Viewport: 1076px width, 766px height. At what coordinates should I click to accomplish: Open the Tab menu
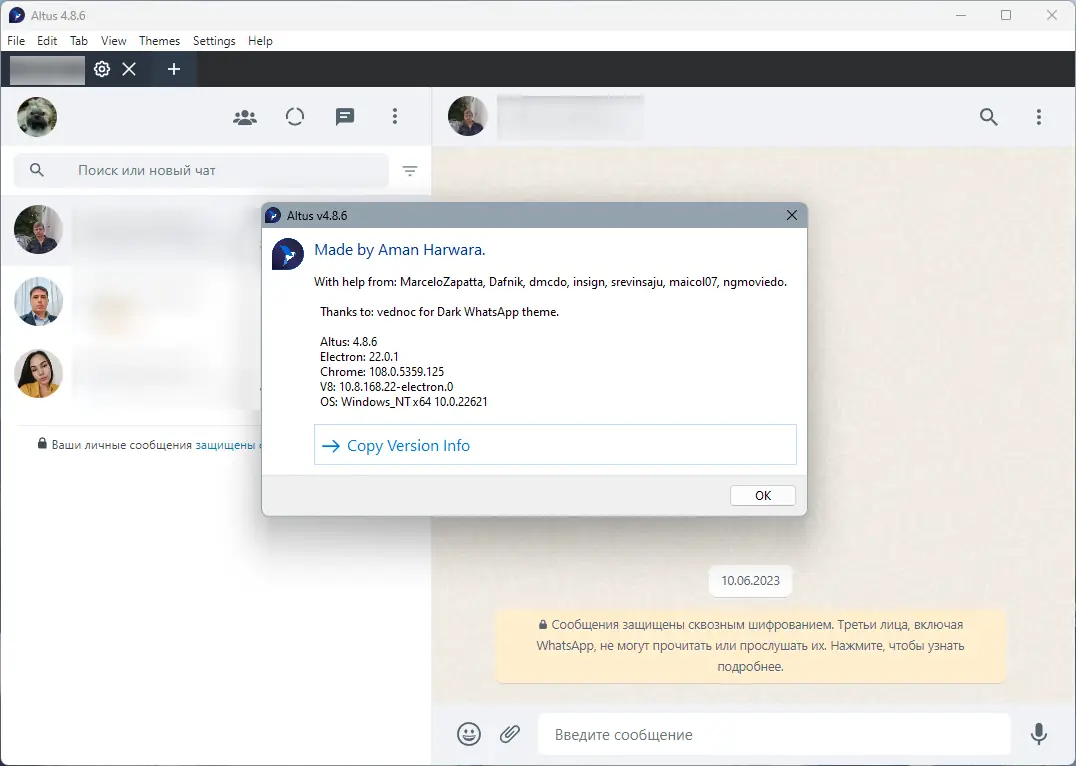pyautogui.click(x=79, y=41)
